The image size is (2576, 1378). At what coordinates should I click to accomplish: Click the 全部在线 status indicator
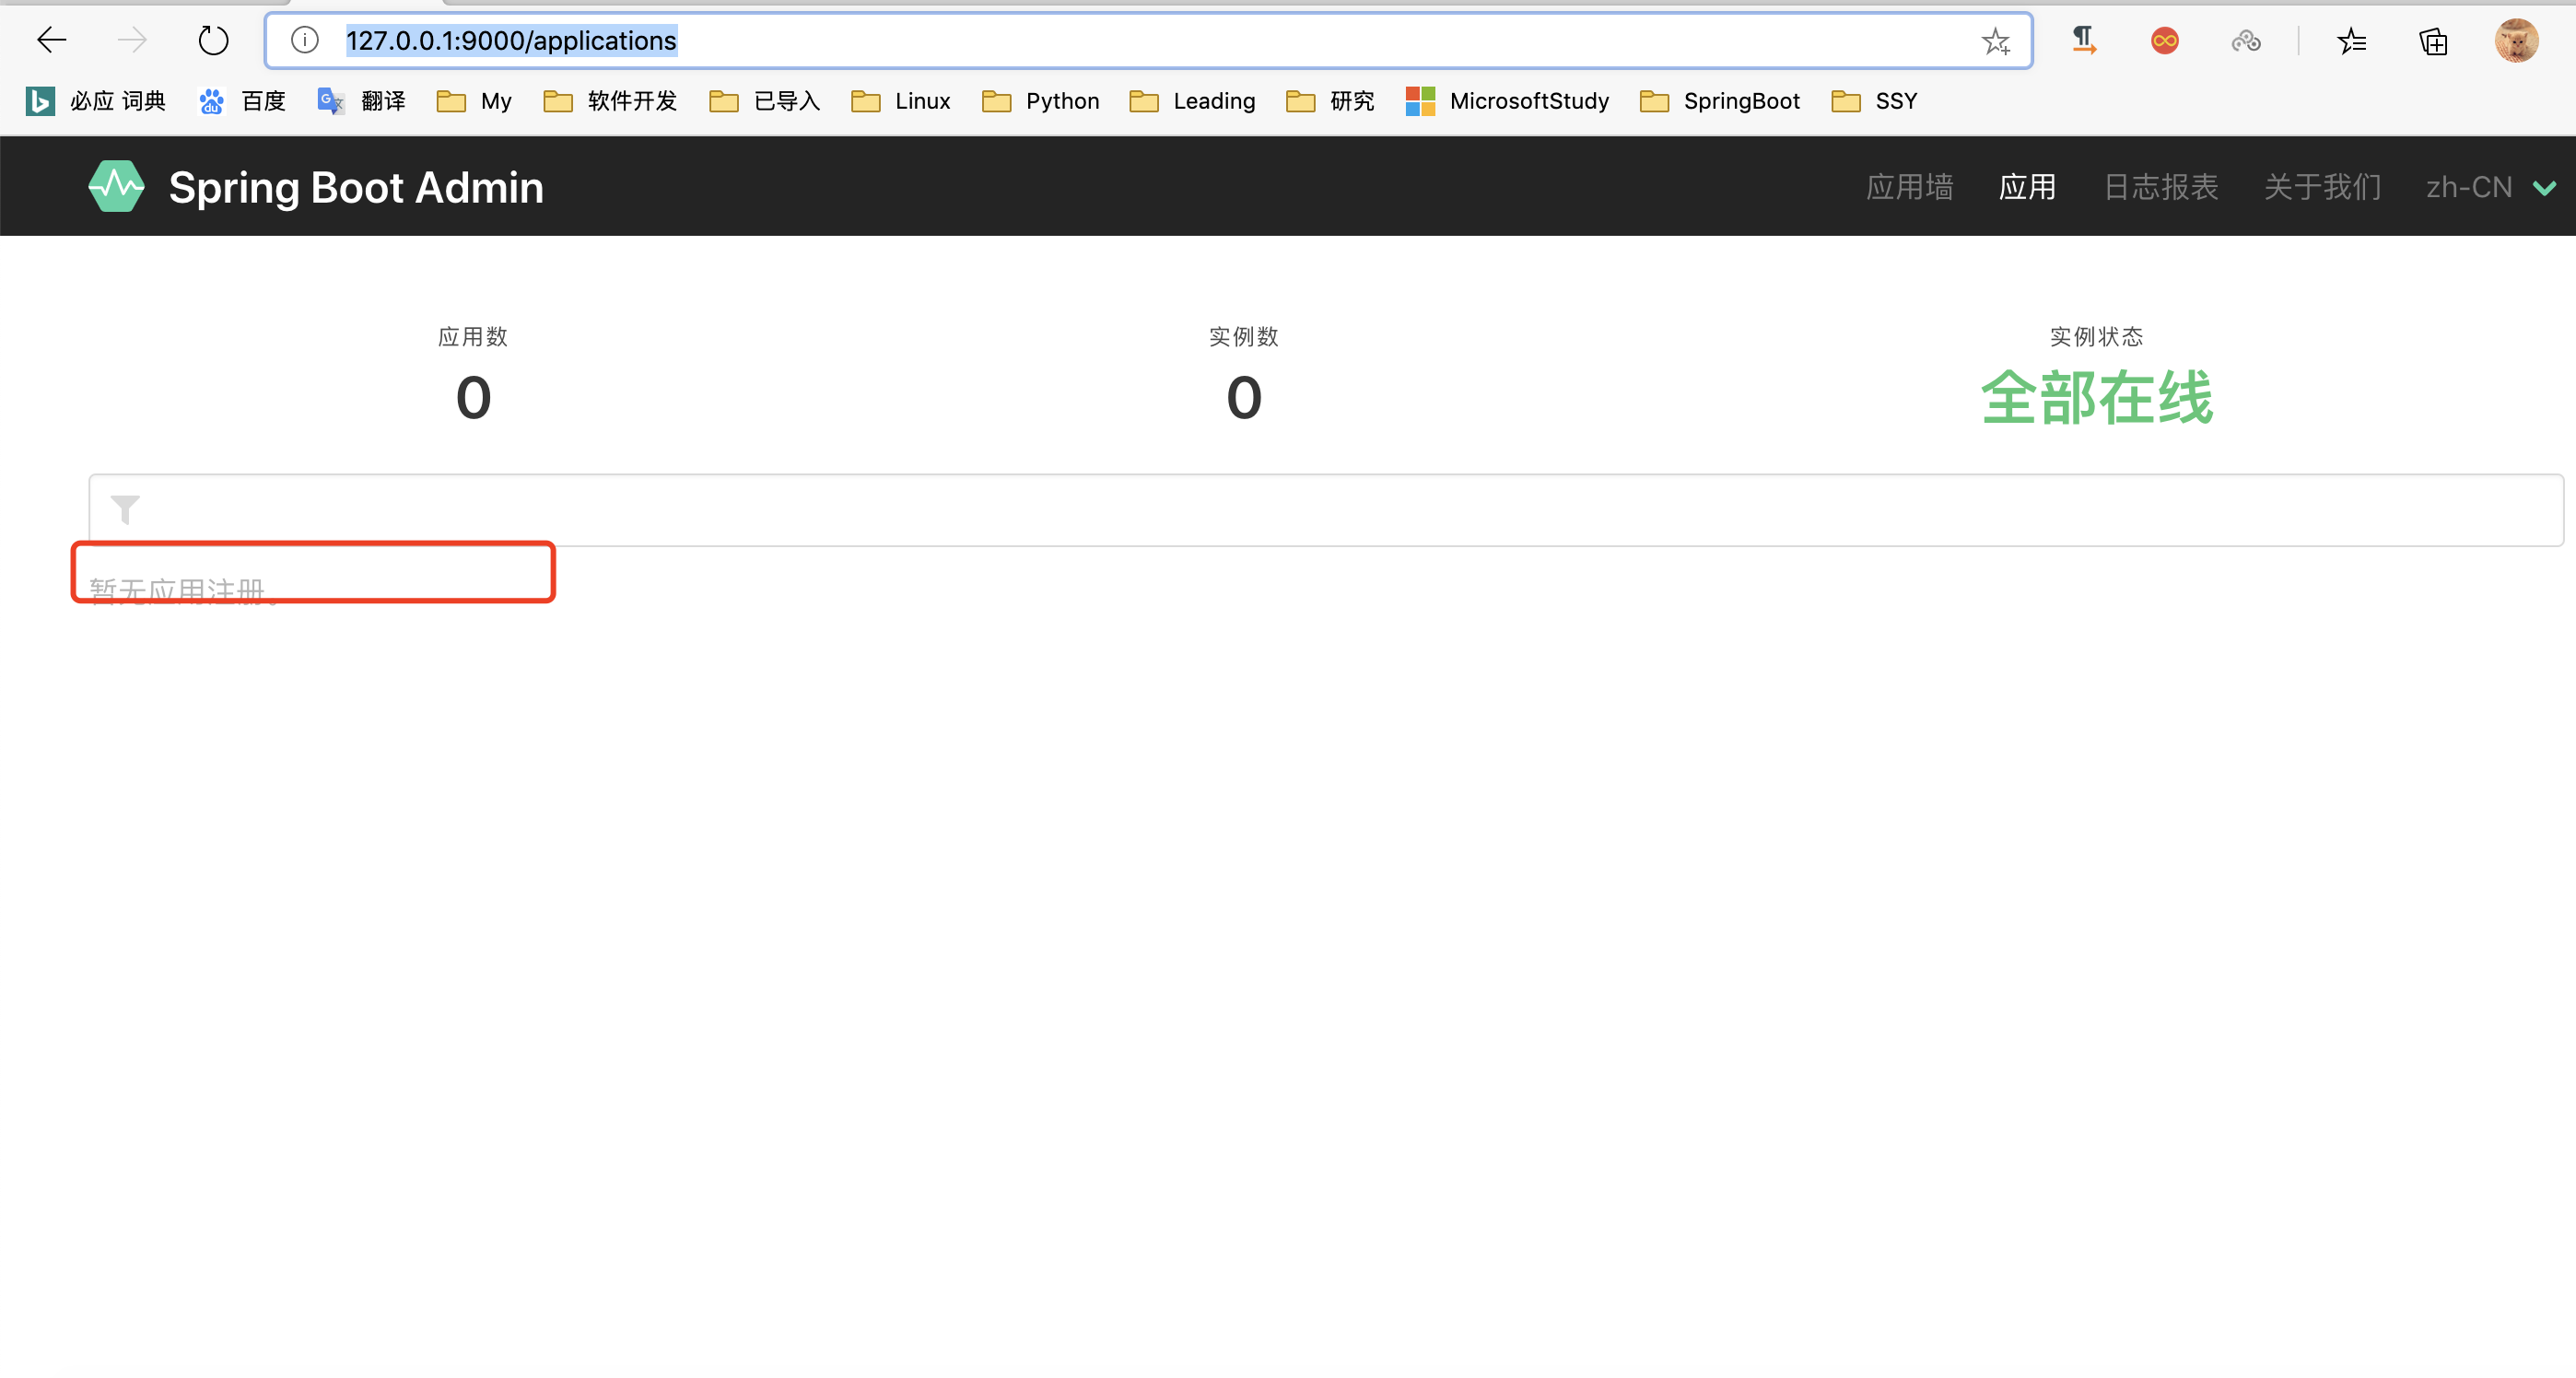pos(2097,397)
